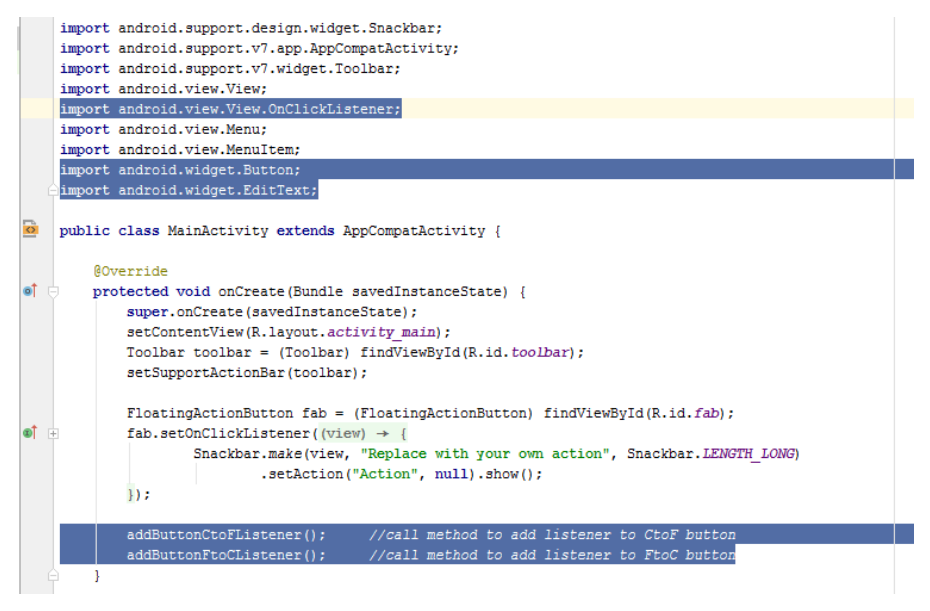Click the onCreate method name in its signature
Viewport: 930px width, 611px height.
tap(251, 291)
